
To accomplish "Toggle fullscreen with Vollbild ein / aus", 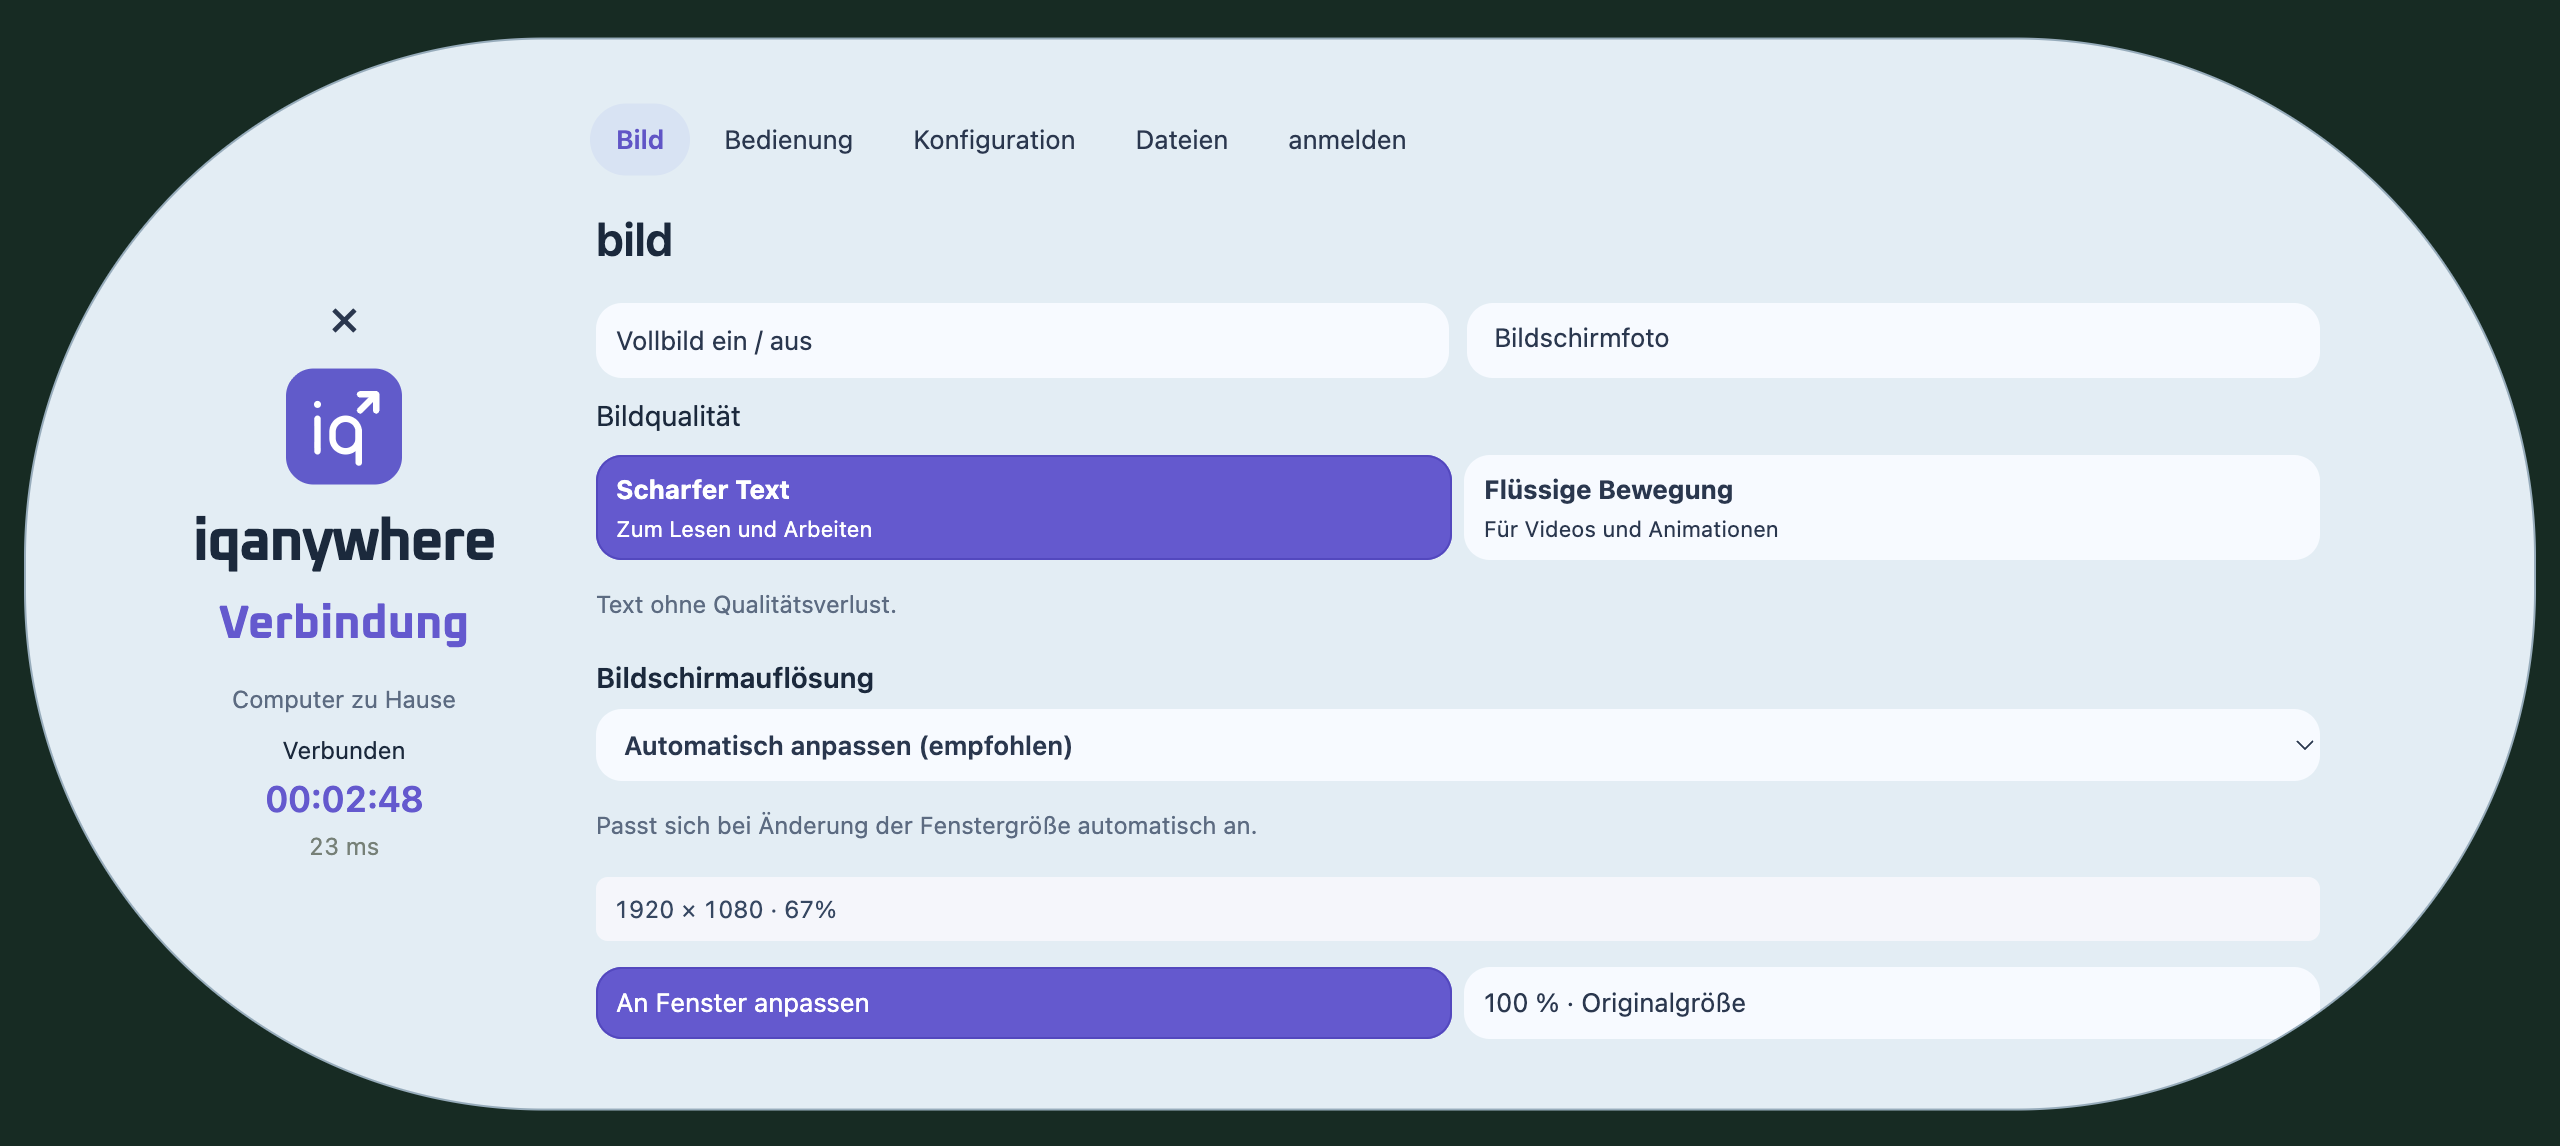I will [x=1022, y=341].
